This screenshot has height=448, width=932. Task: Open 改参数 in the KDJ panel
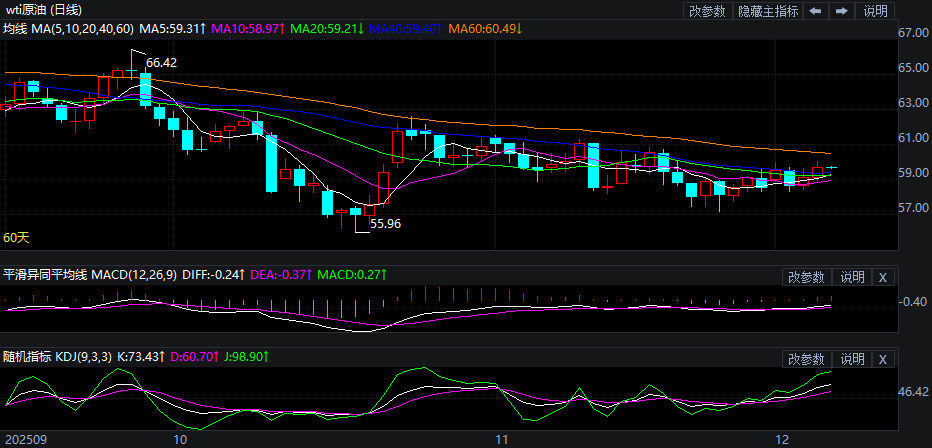pyautogui.click(x=806, y=359)
